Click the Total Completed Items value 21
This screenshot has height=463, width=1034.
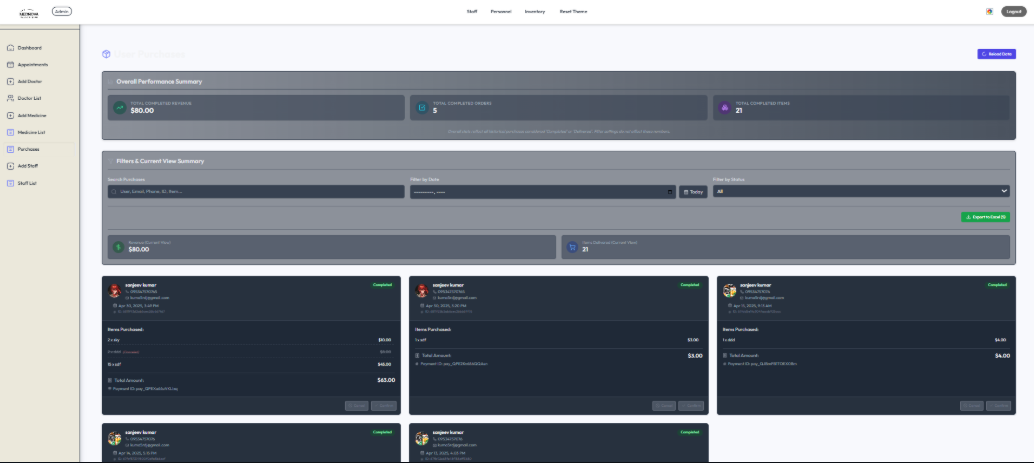(x=739, y=111)
